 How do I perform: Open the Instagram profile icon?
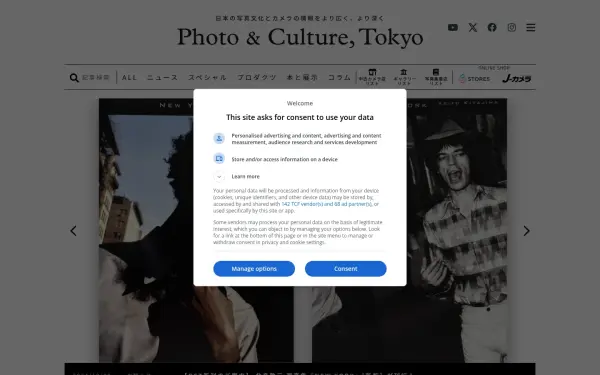point(512,28)
